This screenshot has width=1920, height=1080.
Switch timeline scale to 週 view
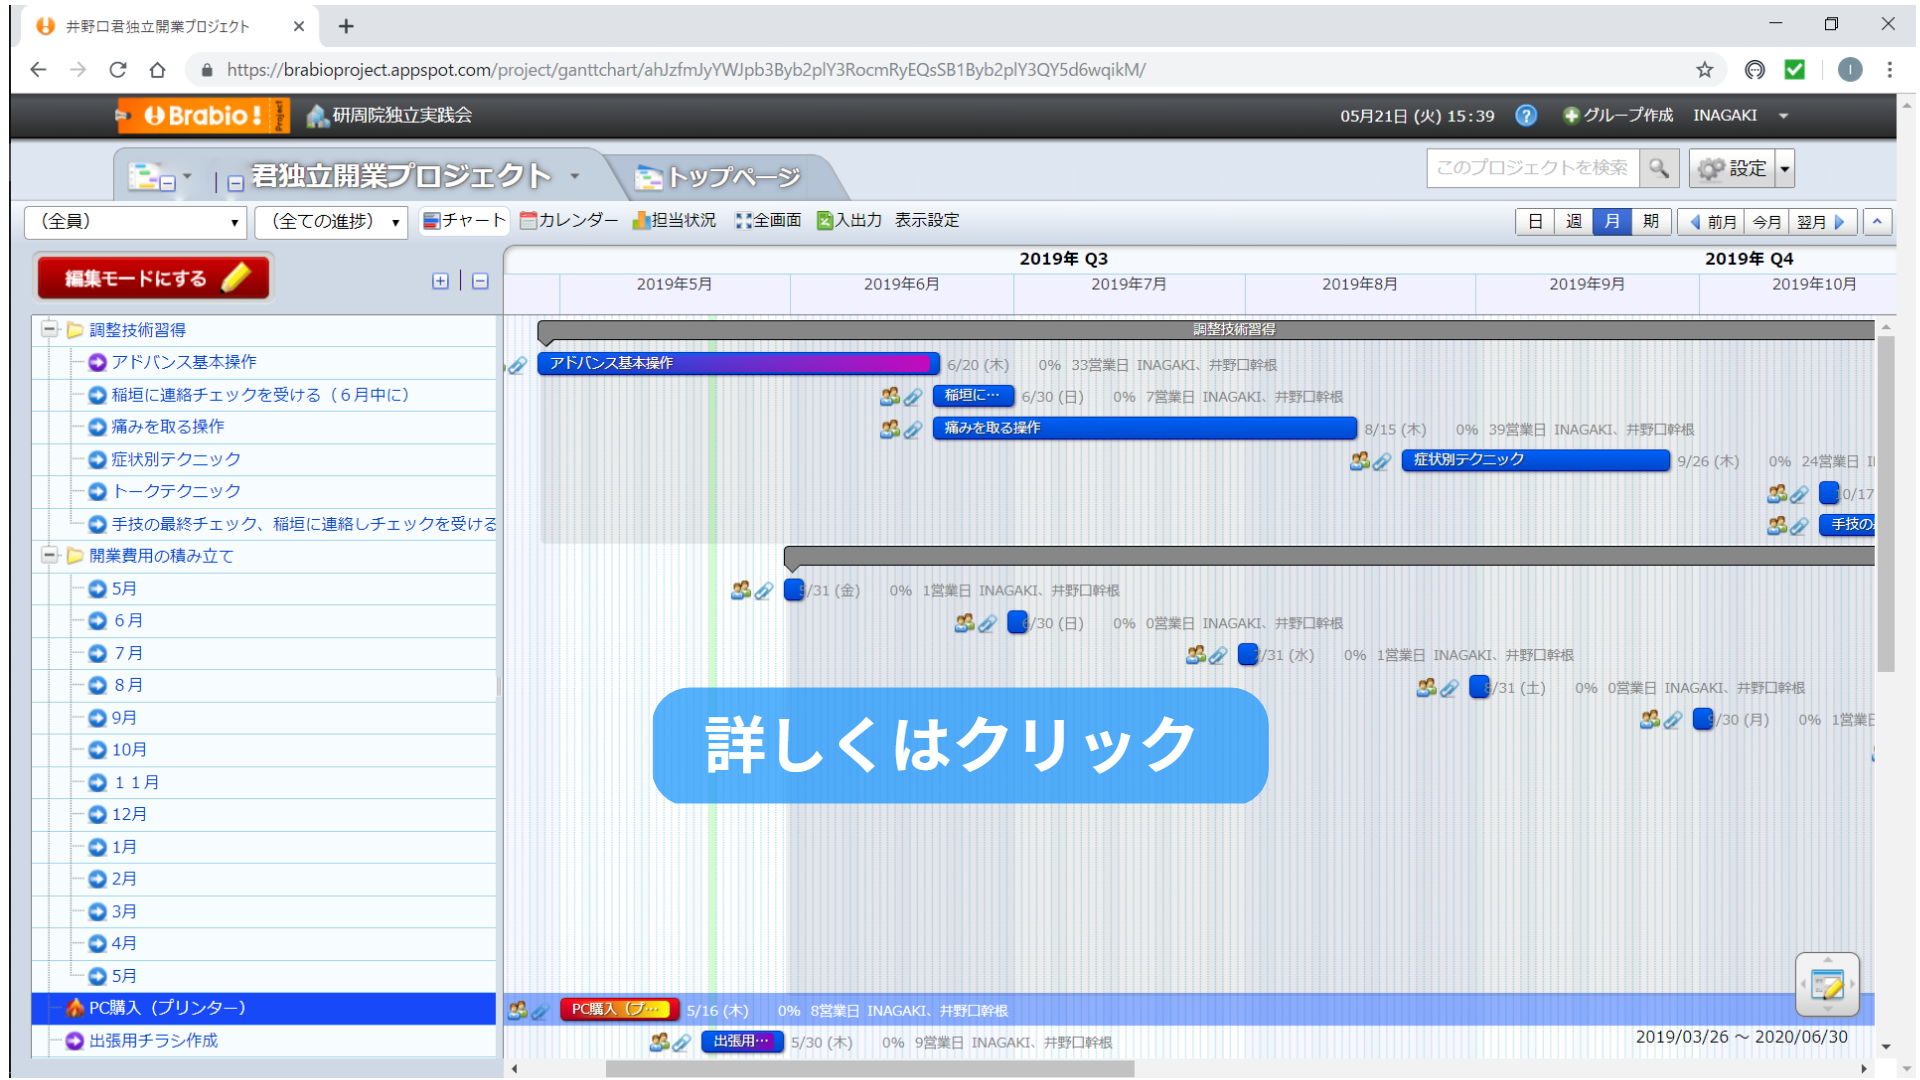click(x=1574, y=222)
